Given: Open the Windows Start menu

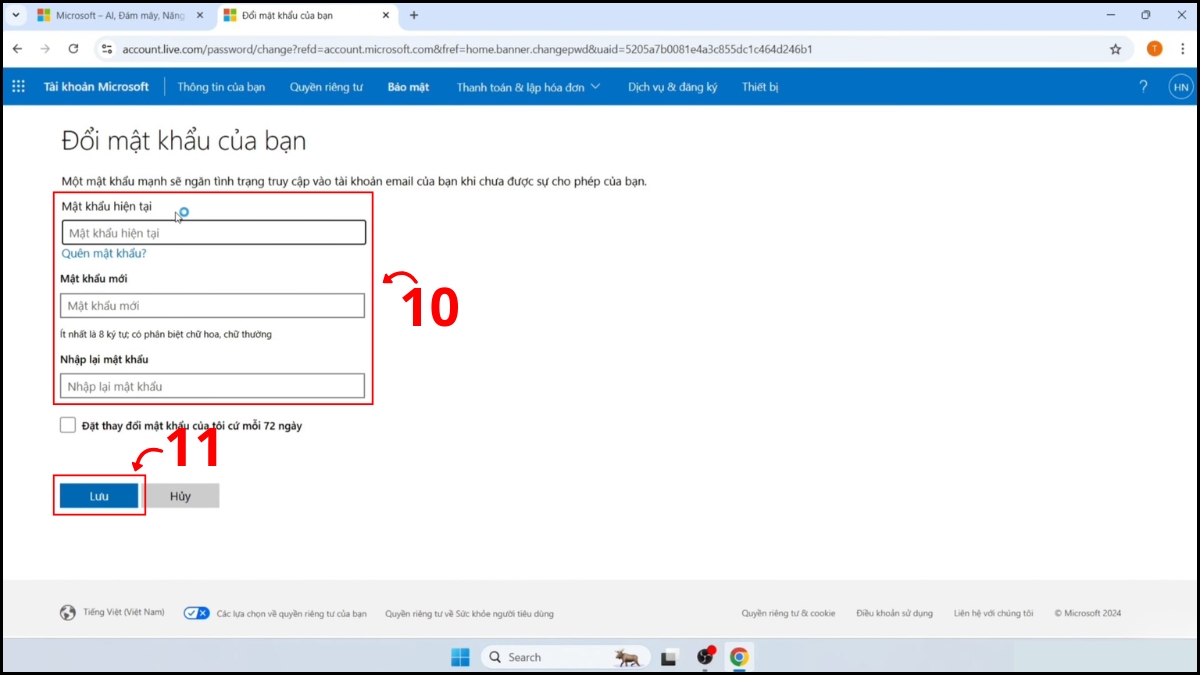Looking at the screenshot, I should coord(460,657).
